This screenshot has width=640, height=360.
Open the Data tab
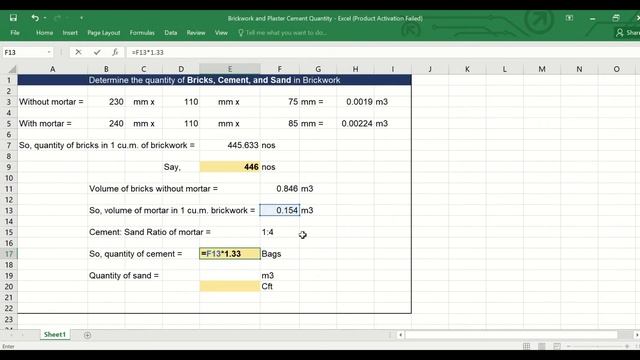click(171, 33)
